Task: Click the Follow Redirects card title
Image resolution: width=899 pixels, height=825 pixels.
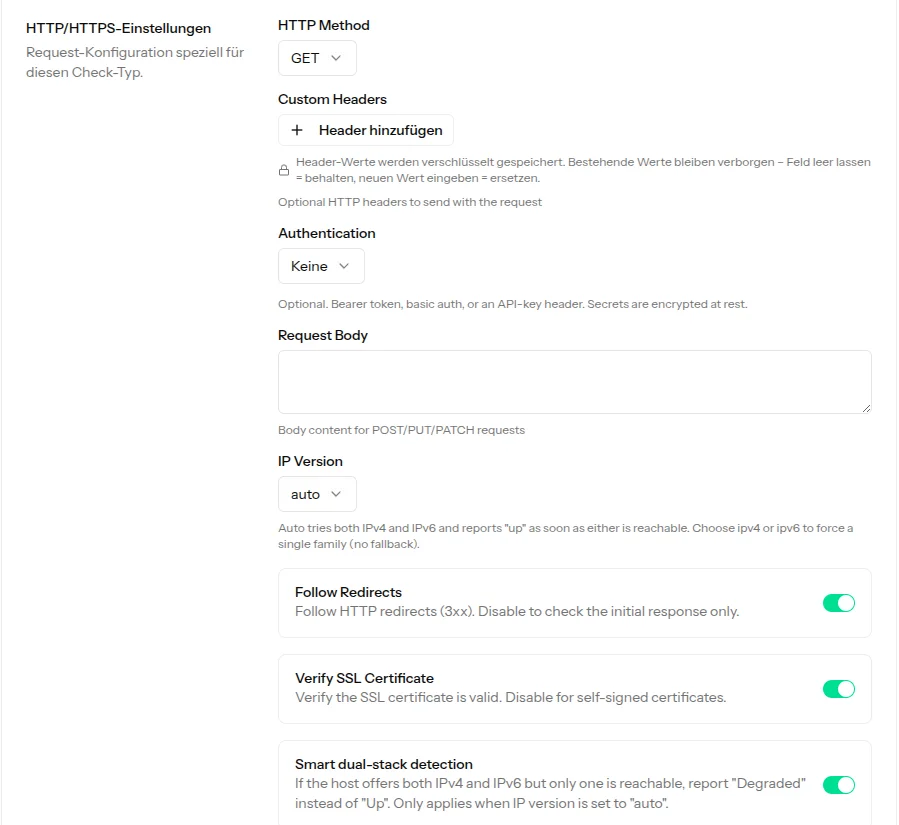Action: click(x=348, y=592)
